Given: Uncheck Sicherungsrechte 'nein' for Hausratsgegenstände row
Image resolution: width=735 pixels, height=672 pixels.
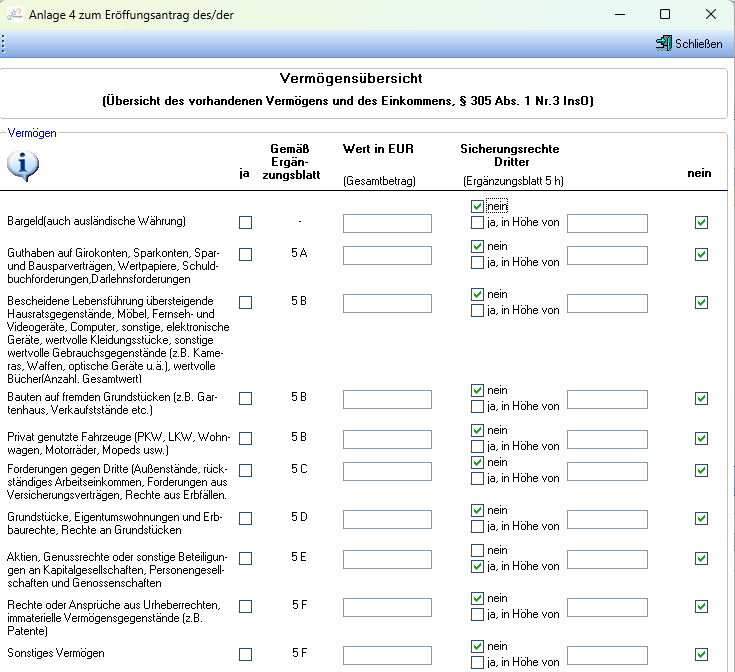Looking at the screenshot, I should (477, 294).
